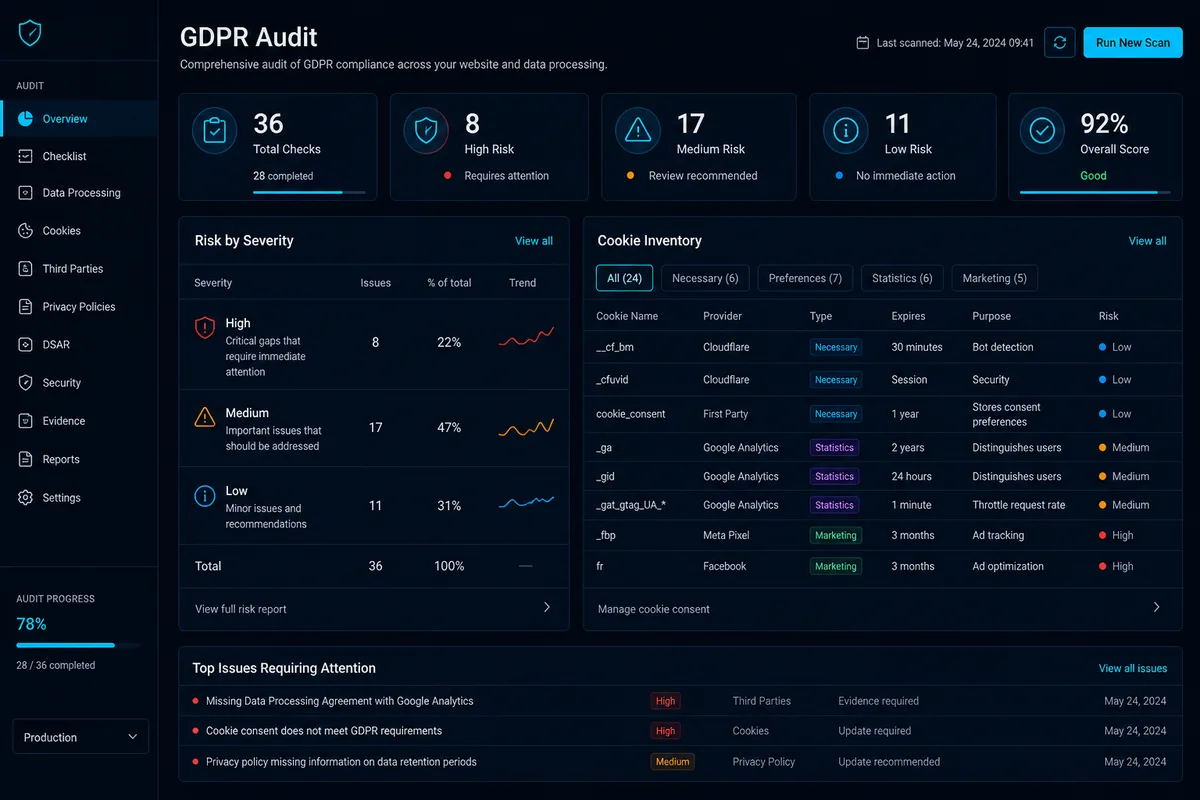
Task: Select the All (24) cookie tab
Action: coord(625,278)
